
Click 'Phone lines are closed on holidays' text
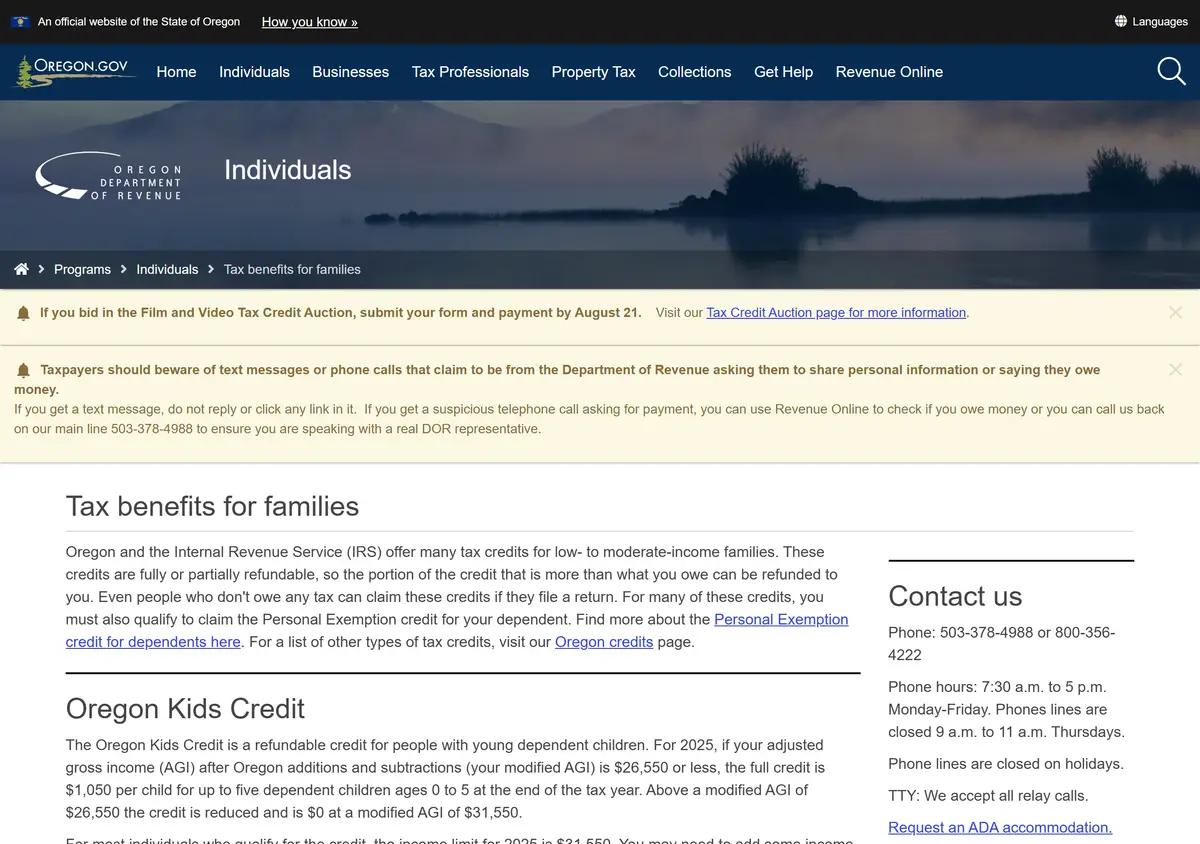tap(1006, 764)
